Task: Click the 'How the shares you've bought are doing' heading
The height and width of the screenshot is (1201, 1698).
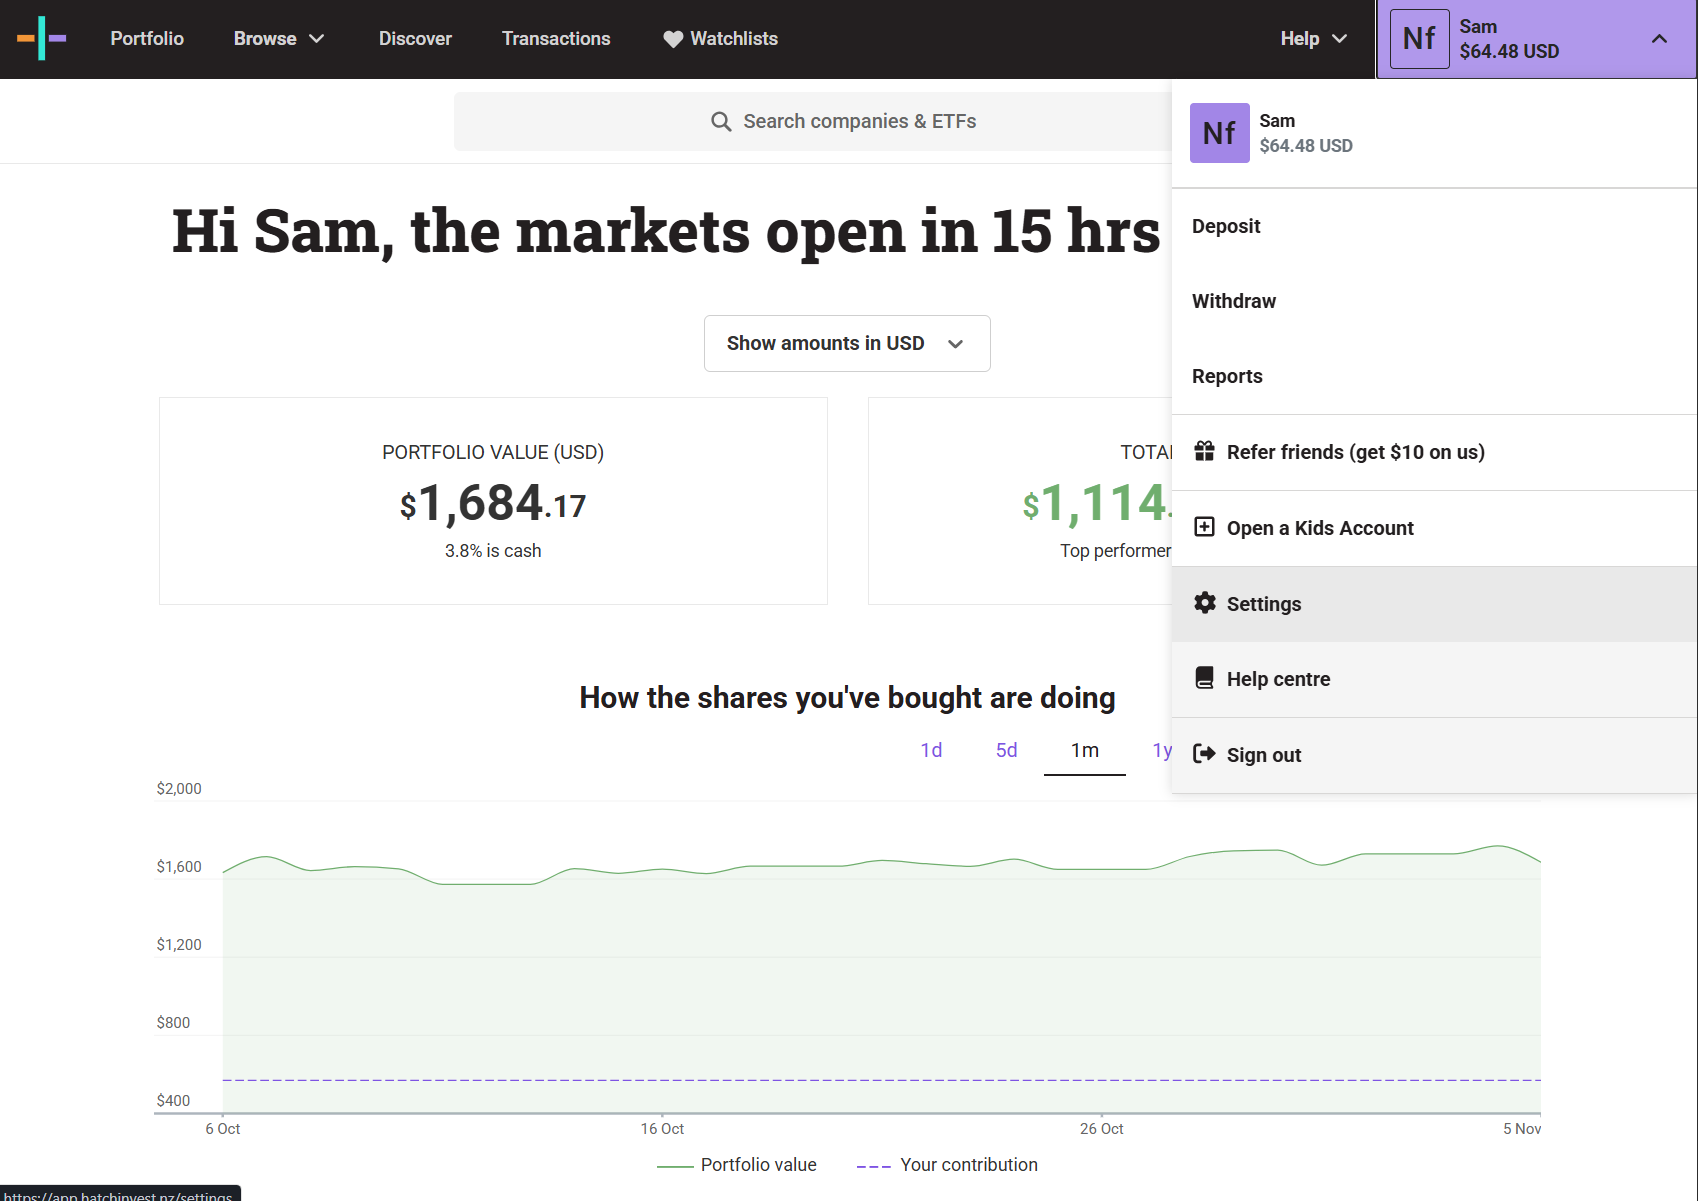Action: point(847,698)
